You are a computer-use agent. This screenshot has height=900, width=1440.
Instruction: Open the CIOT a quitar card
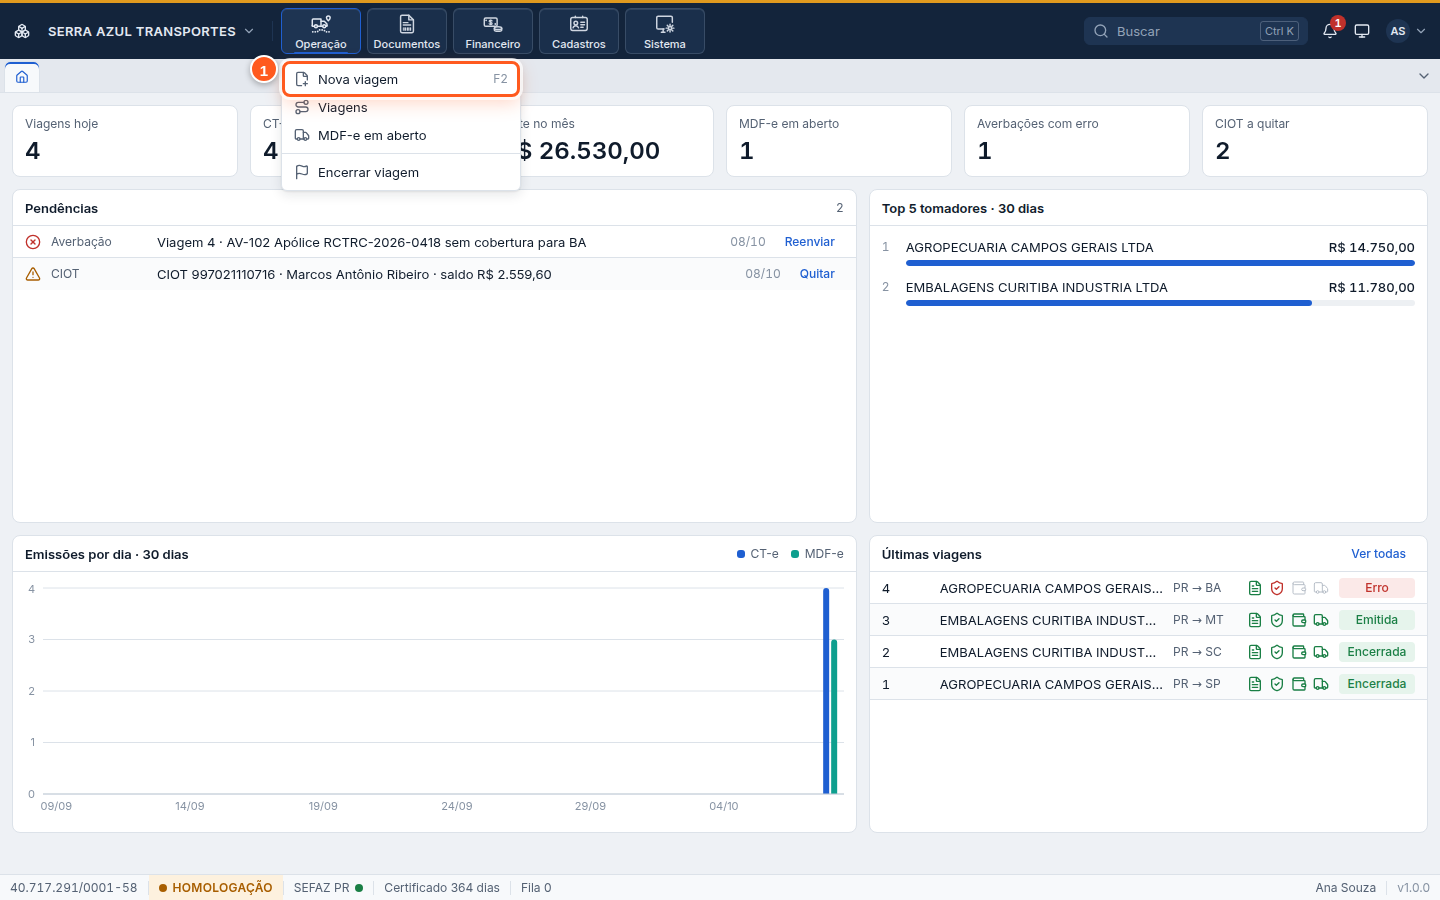coord(1315,141)
